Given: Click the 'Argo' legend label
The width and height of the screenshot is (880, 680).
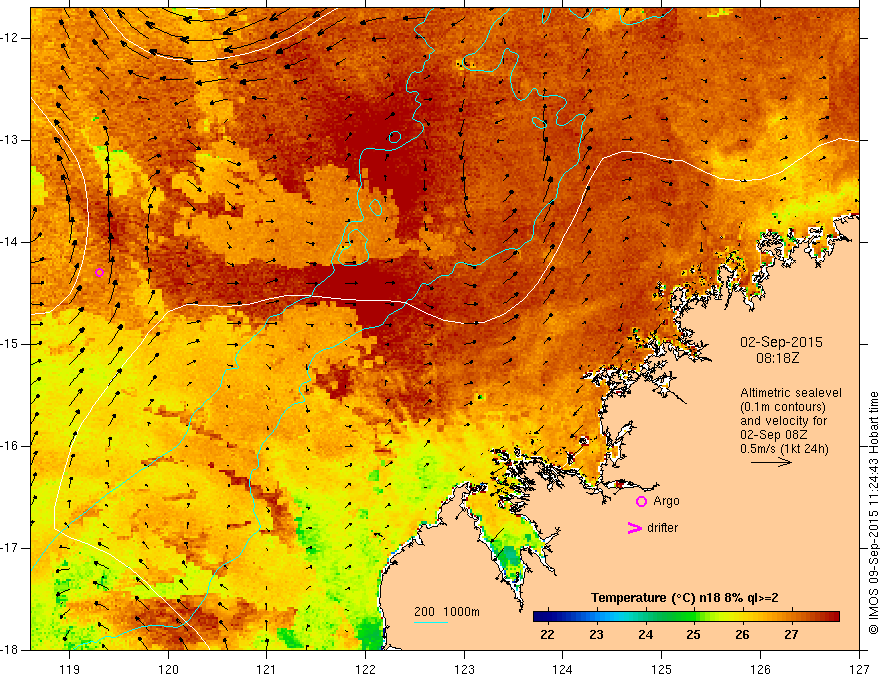Looking at the screenshot, I should point(666,501).
